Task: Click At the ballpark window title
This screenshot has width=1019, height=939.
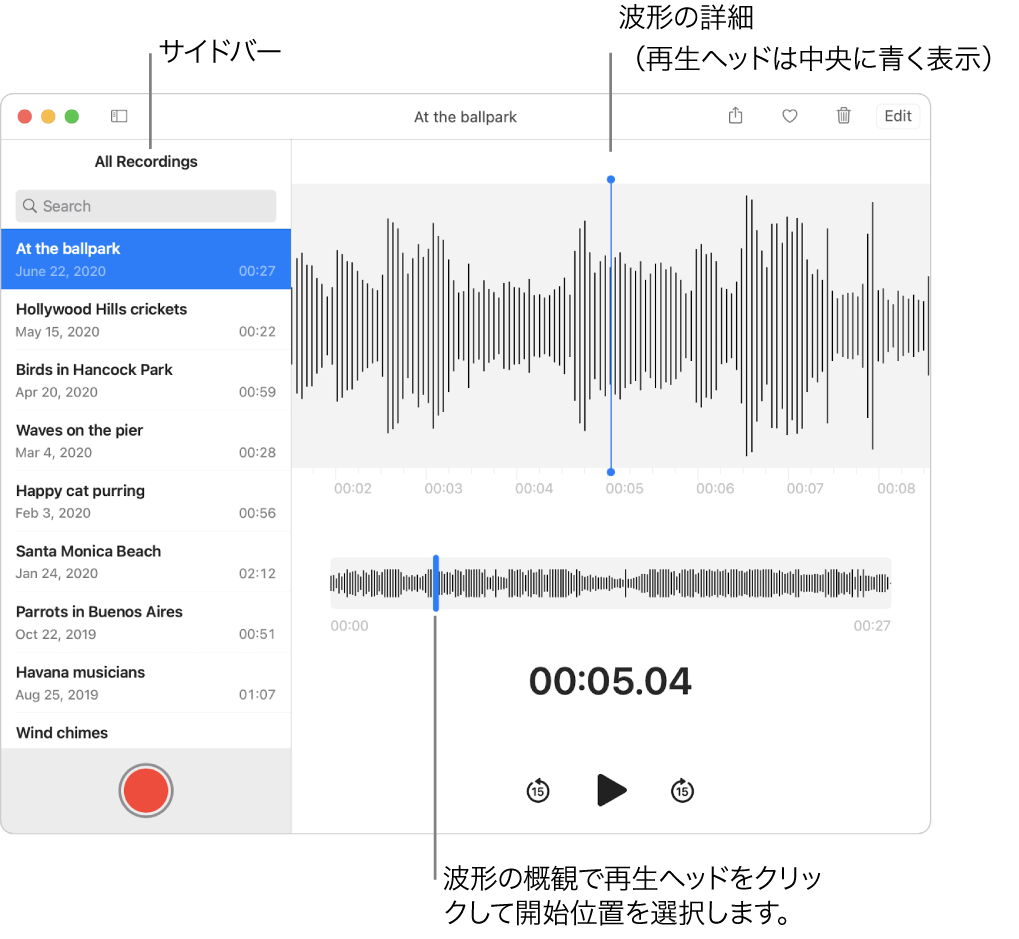Action: tap(465, 117)
